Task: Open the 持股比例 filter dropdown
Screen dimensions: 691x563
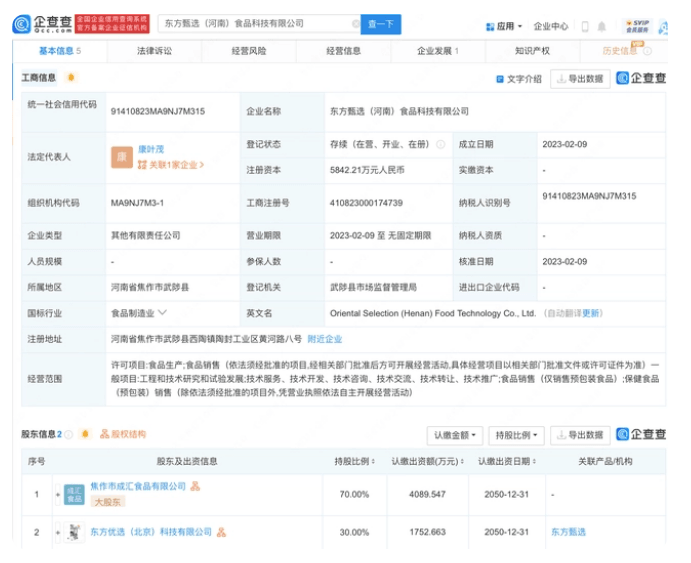Action: 516,436
